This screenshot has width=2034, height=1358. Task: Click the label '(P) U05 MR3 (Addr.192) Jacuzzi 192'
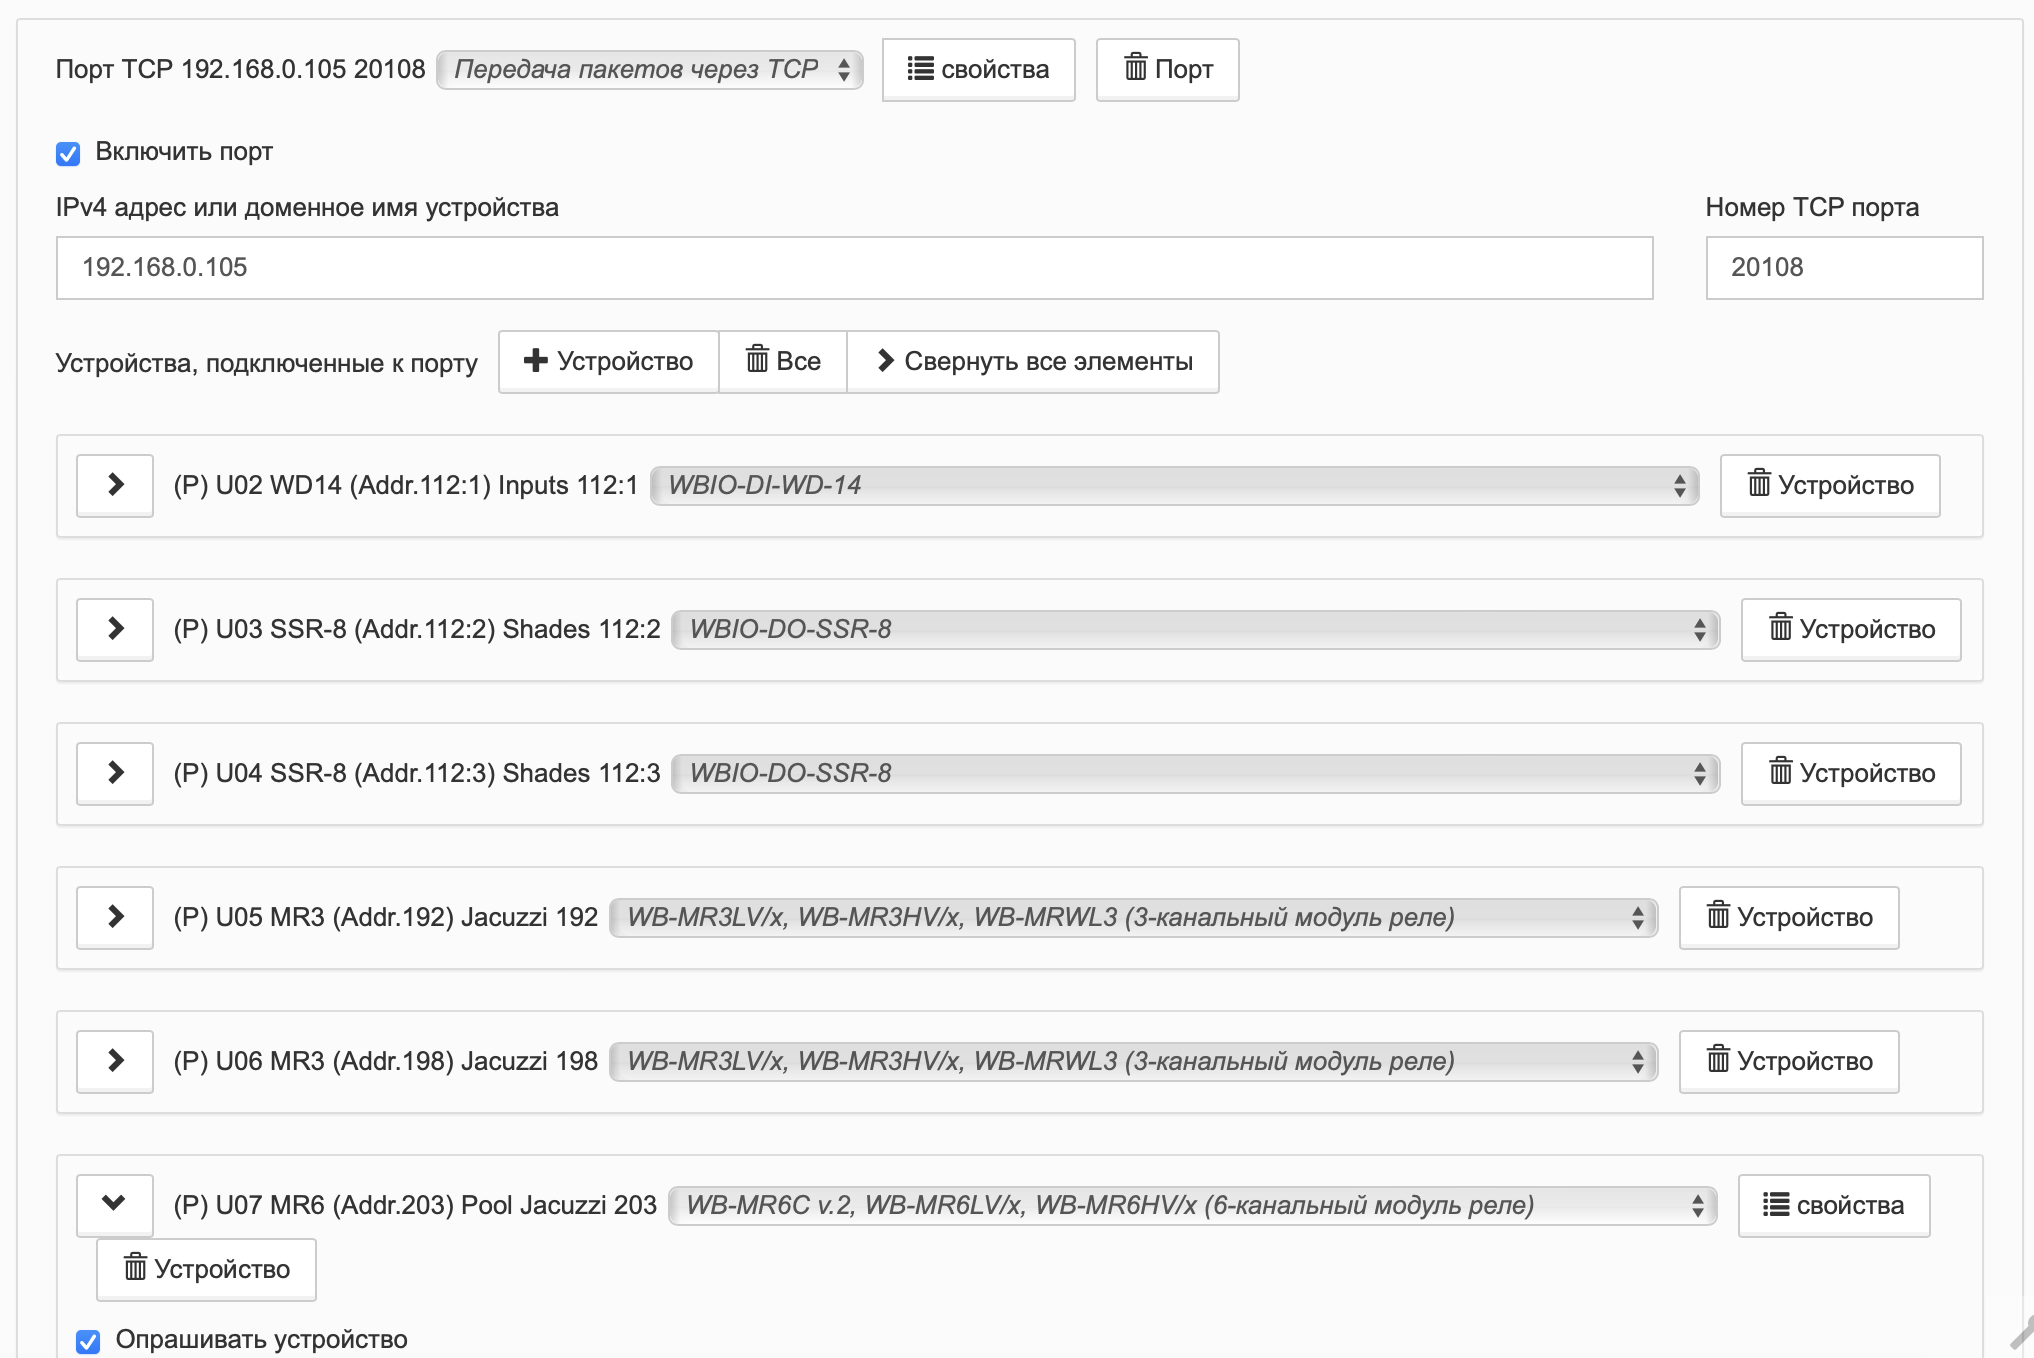pyautogui.click(x=386, y=917)
